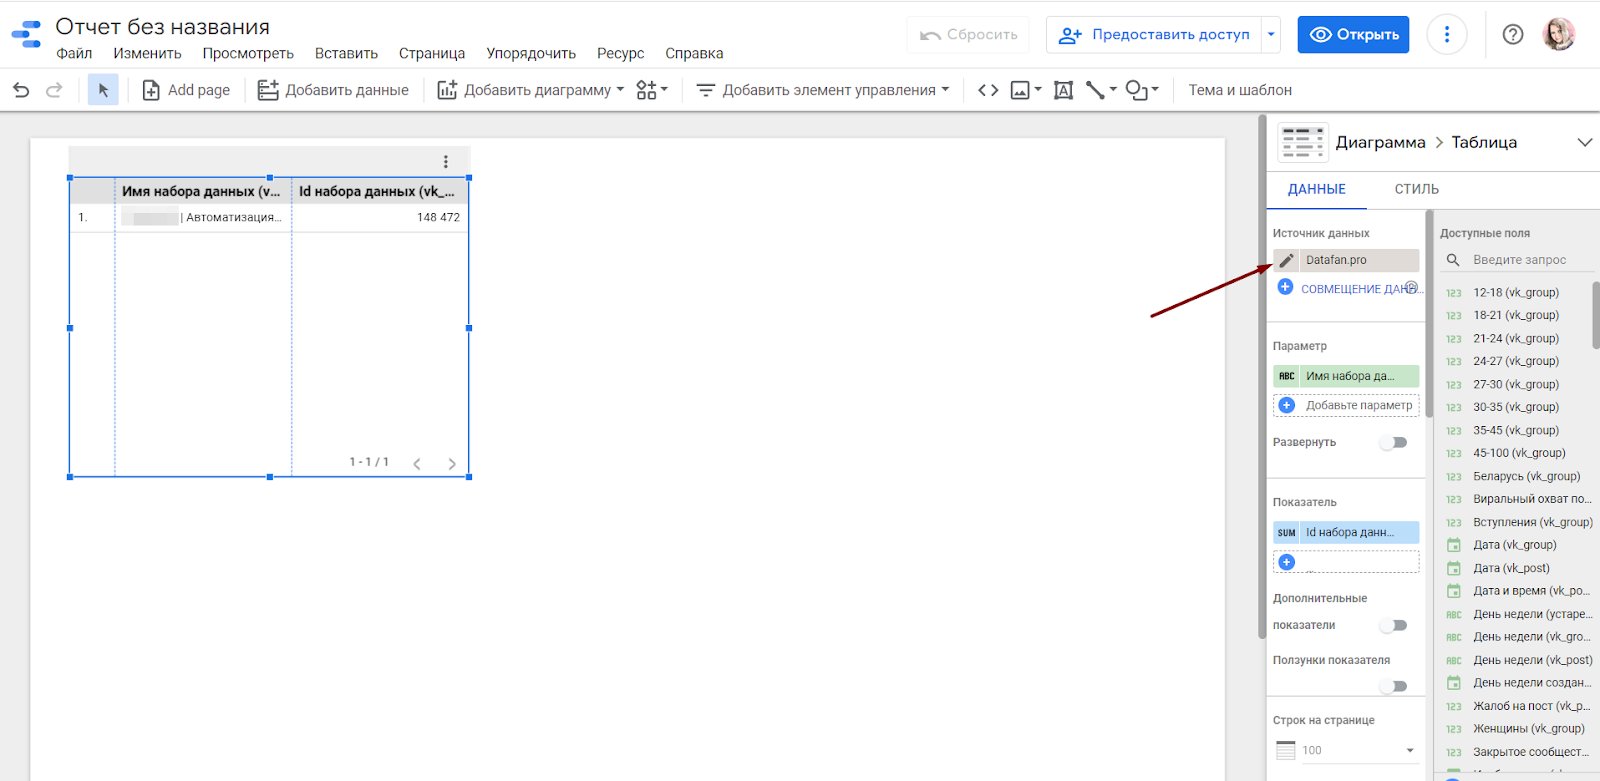The image size is (1600, 781).
Task: Open Строк на странице dropdown
Action: (x=1347, y=750)
